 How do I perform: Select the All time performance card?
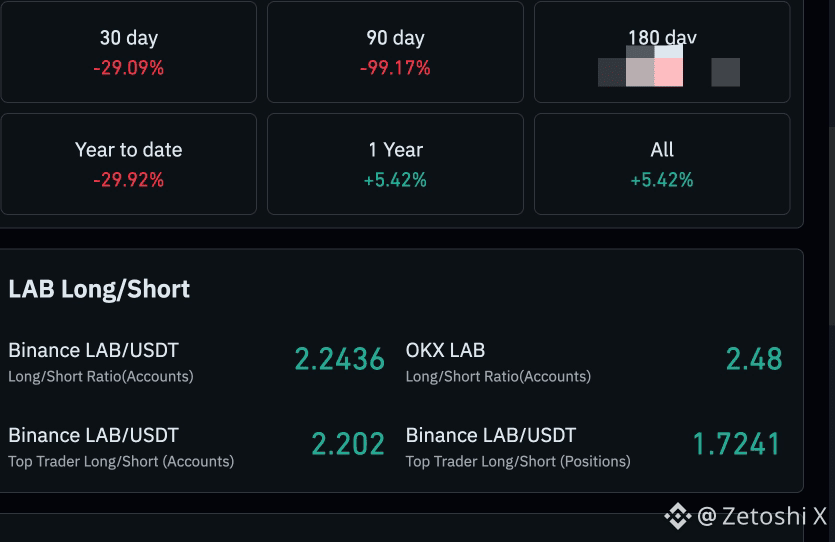(x=662, y=164)
